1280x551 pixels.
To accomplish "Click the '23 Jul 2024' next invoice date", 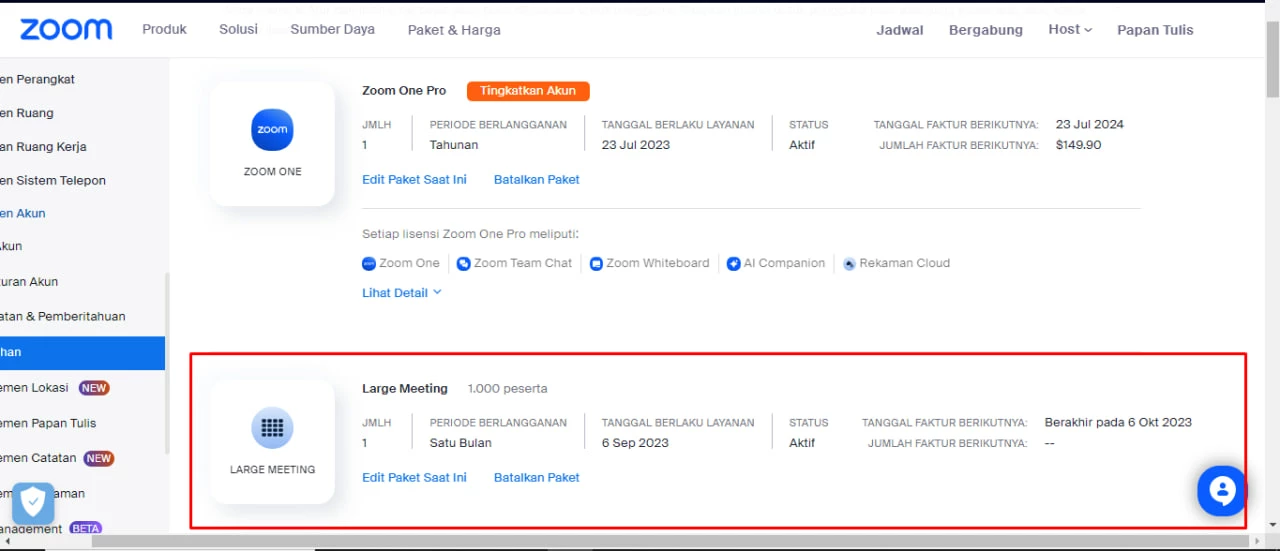I will tap(1090, 125).
